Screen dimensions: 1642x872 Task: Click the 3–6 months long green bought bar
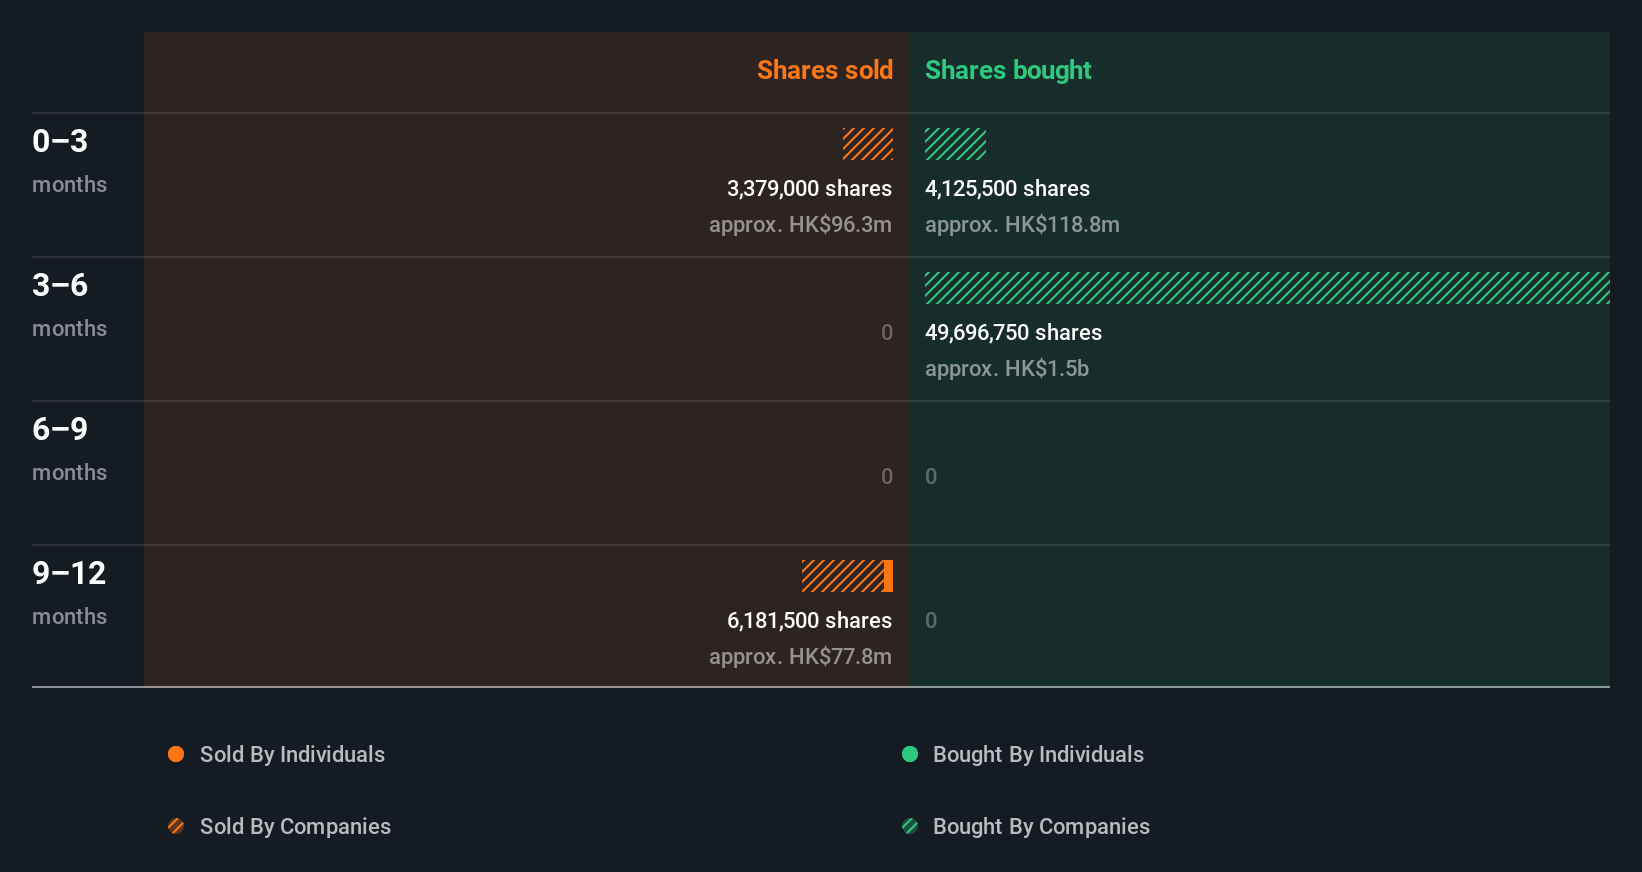click(x=1267, y=288)
